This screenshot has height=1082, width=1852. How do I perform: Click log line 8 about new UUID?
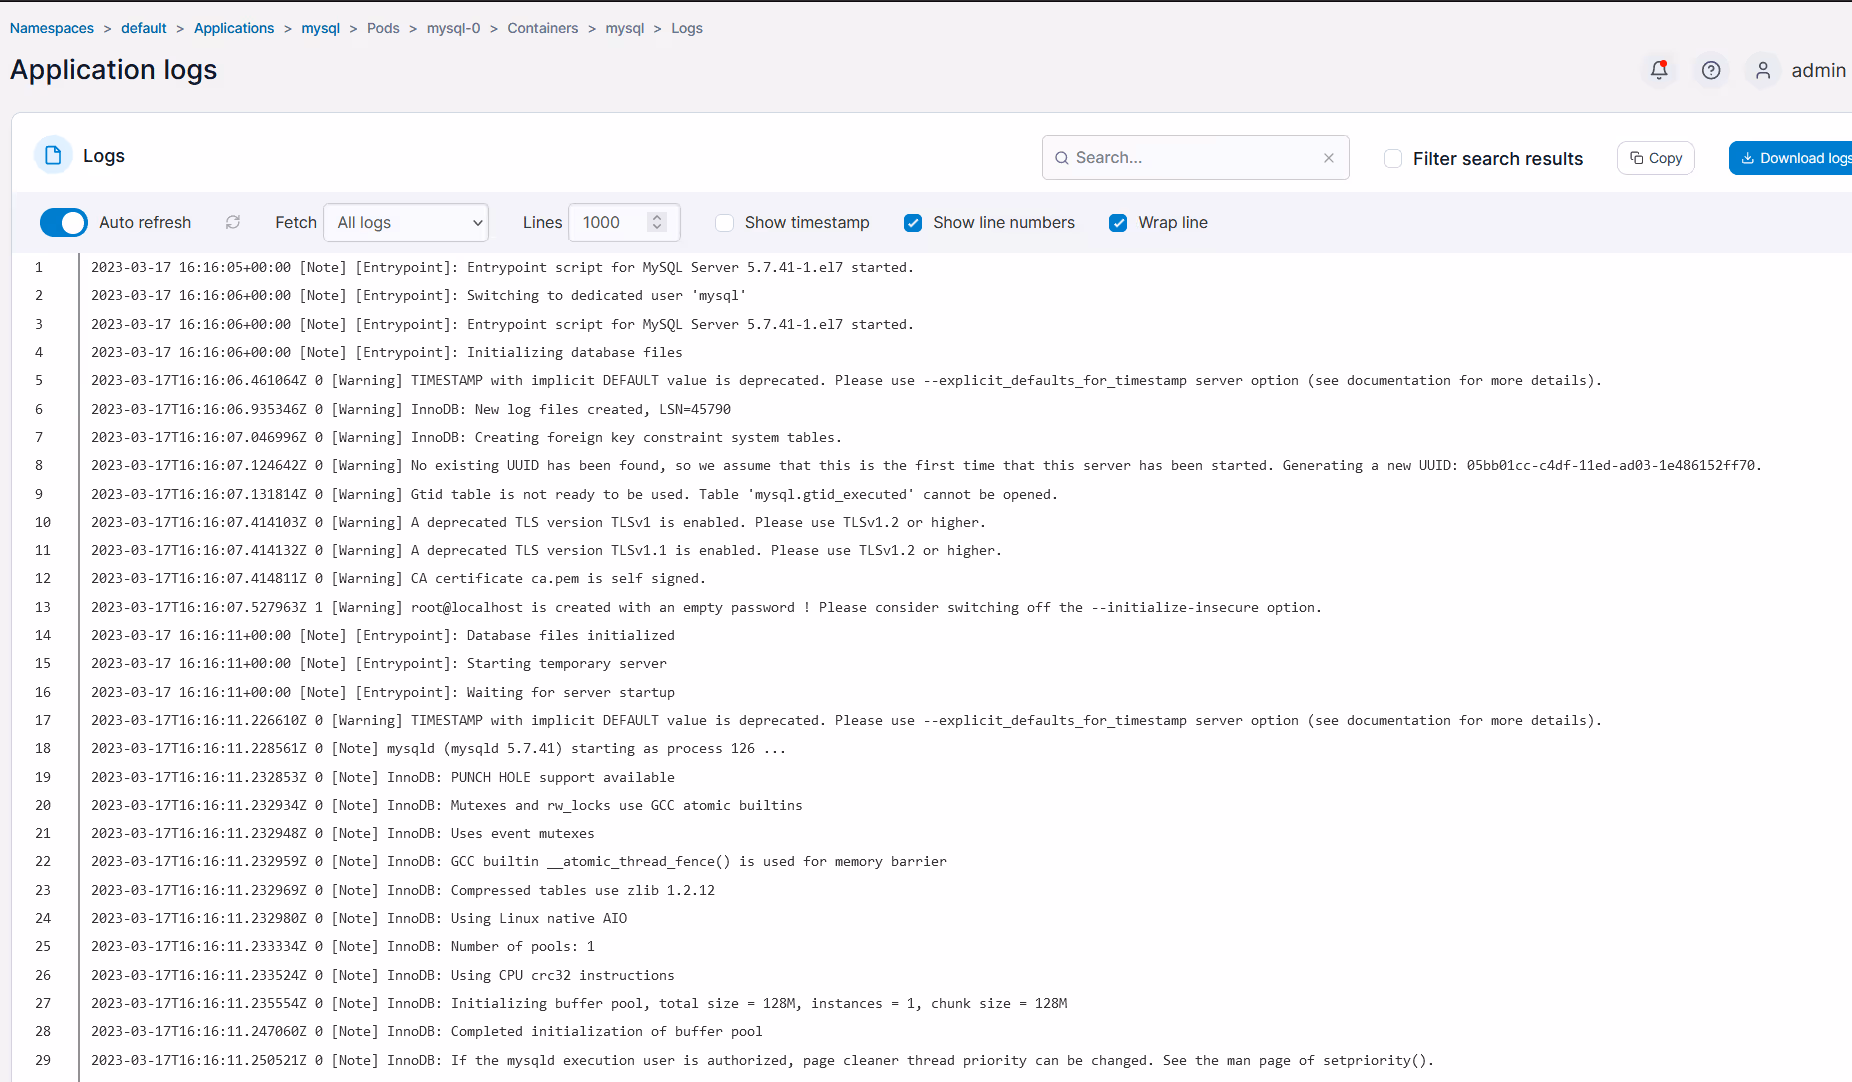[926, 465]
